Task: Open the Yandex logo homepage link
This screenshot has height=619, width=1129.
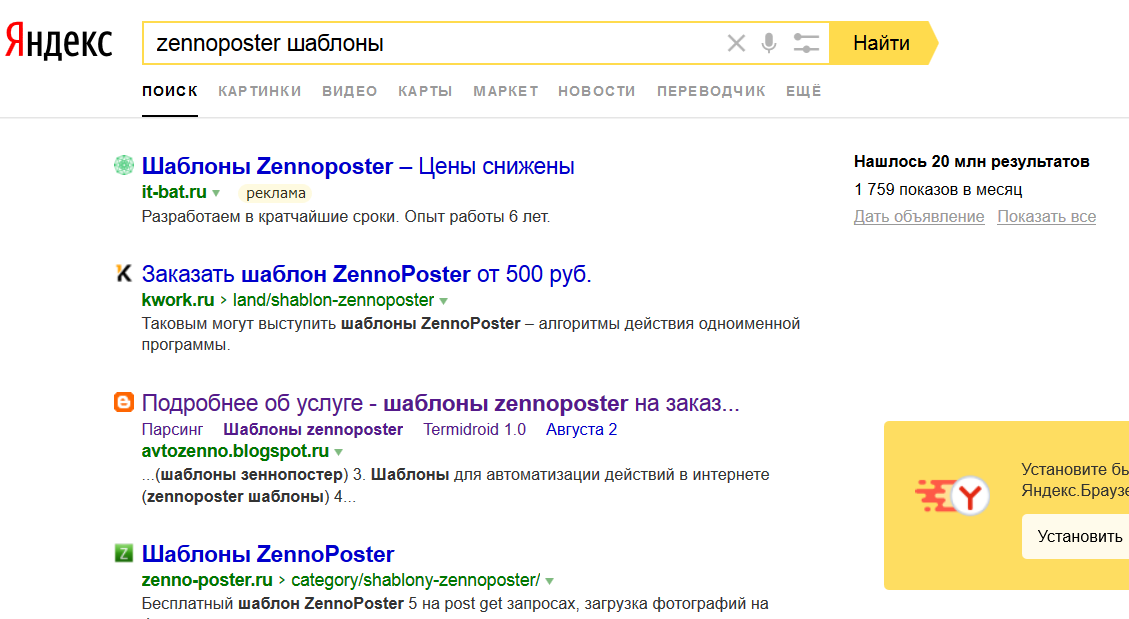Action: point(59,42)
